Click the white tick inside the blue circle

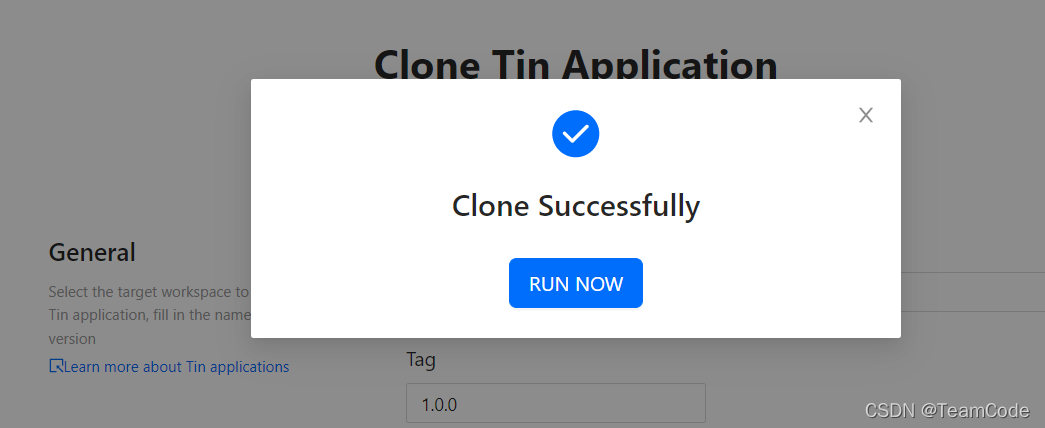pos(576,134)
